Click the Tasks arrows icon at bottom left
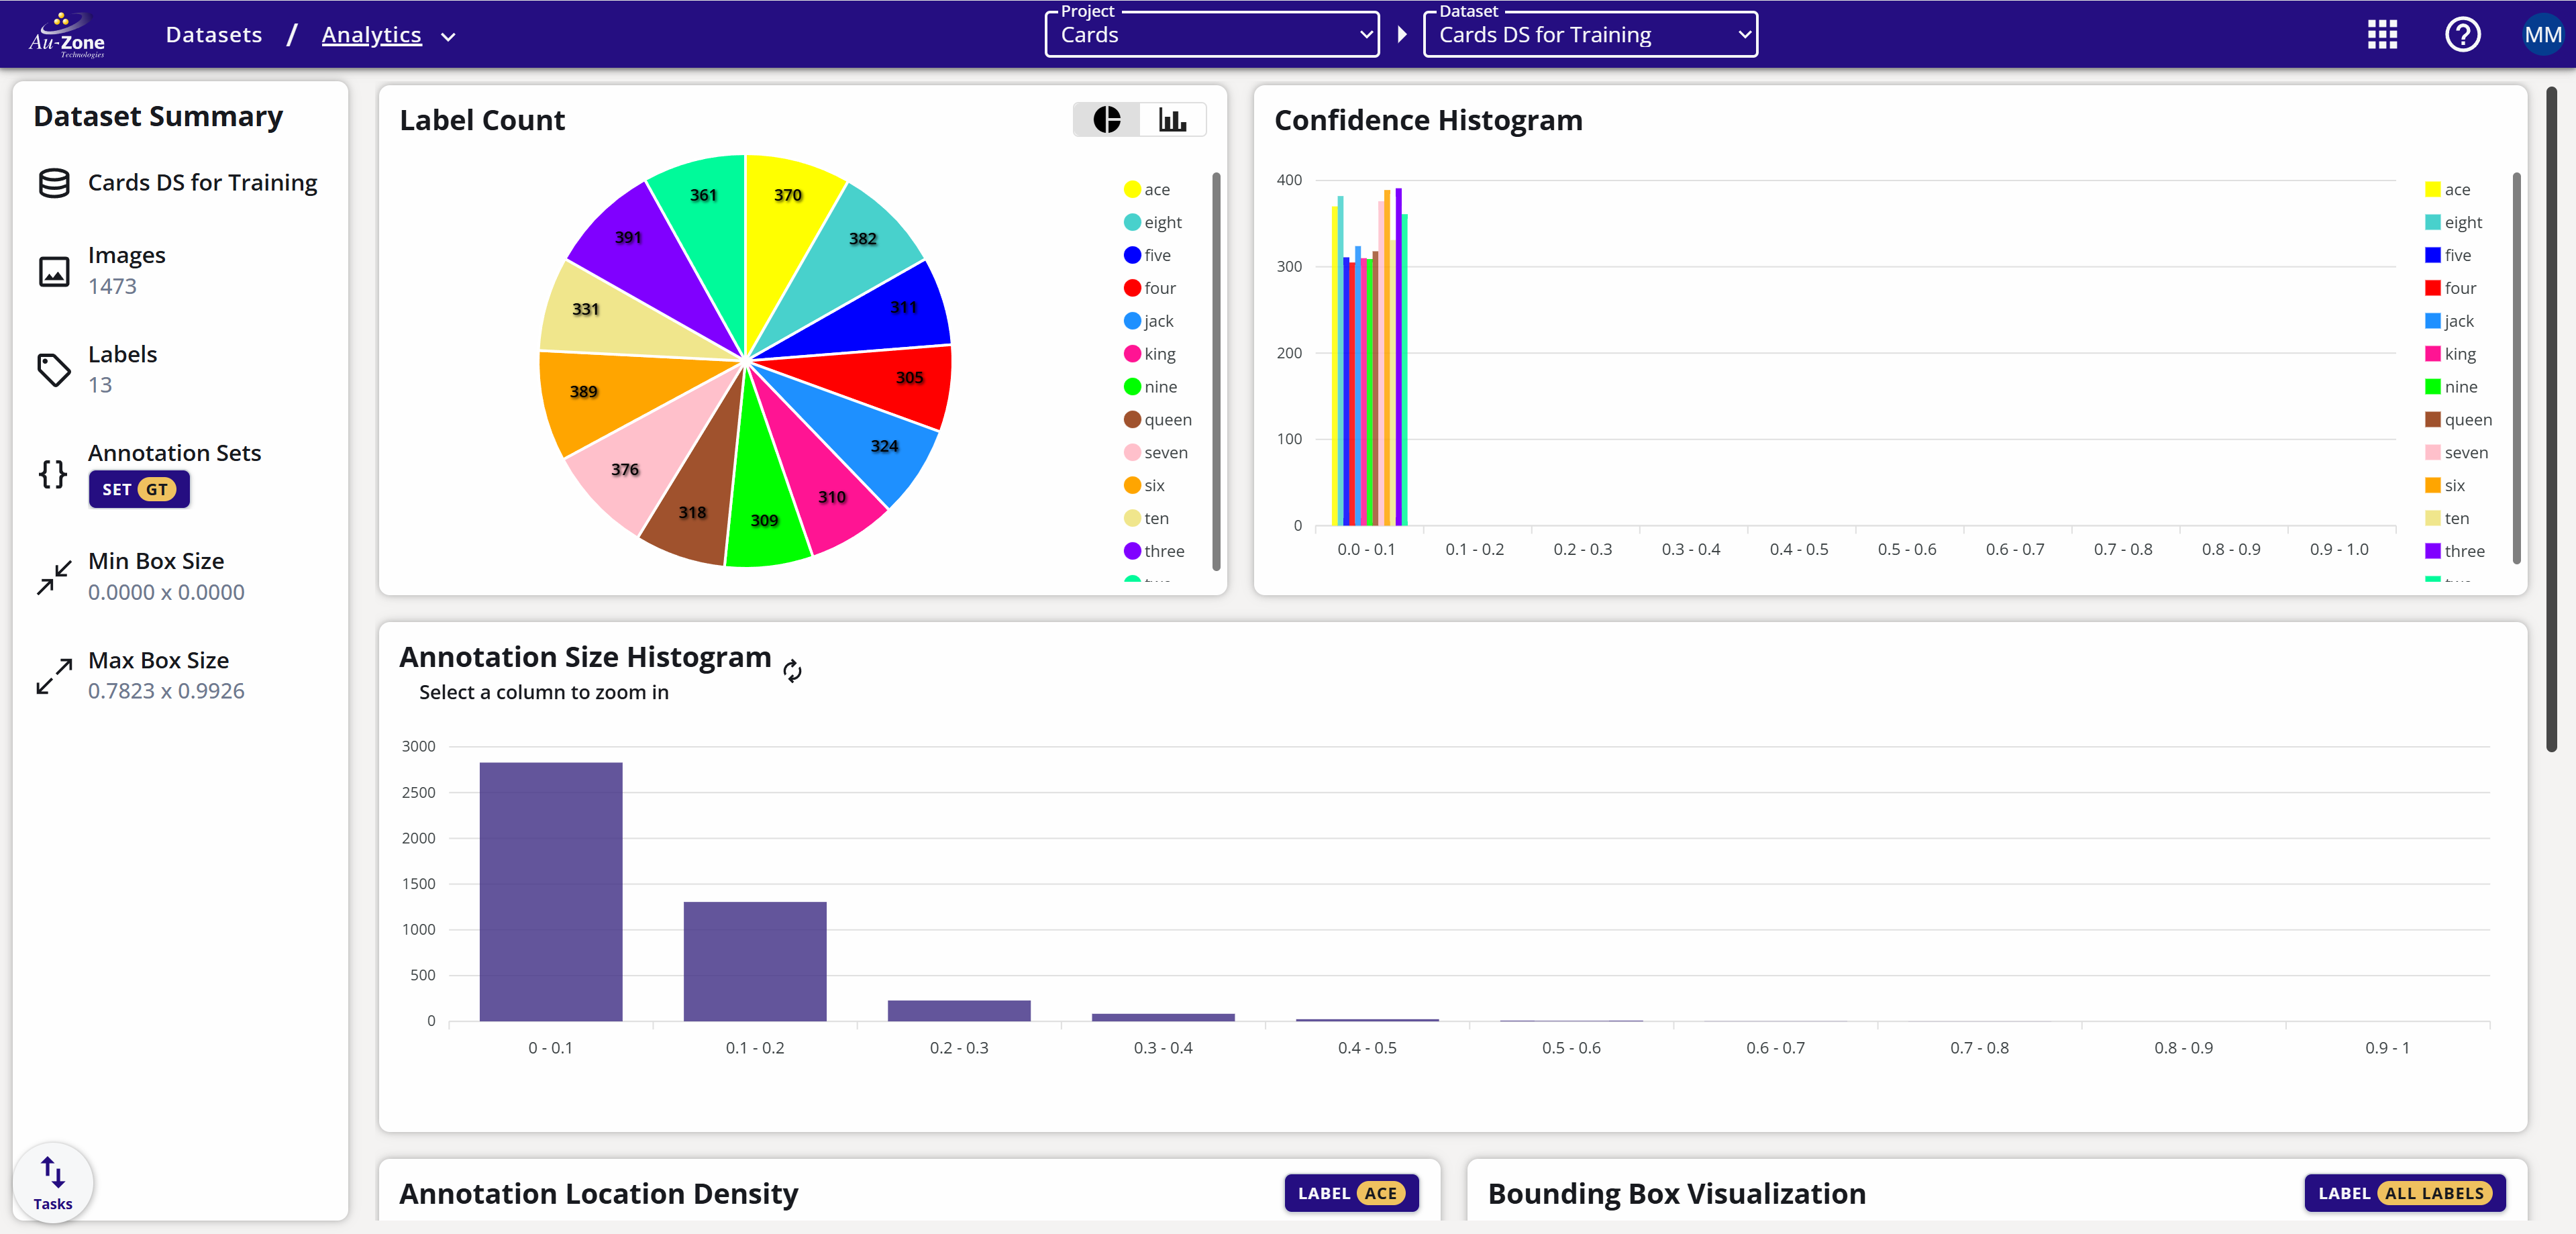 pyautogui.click(x=53, y=1172)
